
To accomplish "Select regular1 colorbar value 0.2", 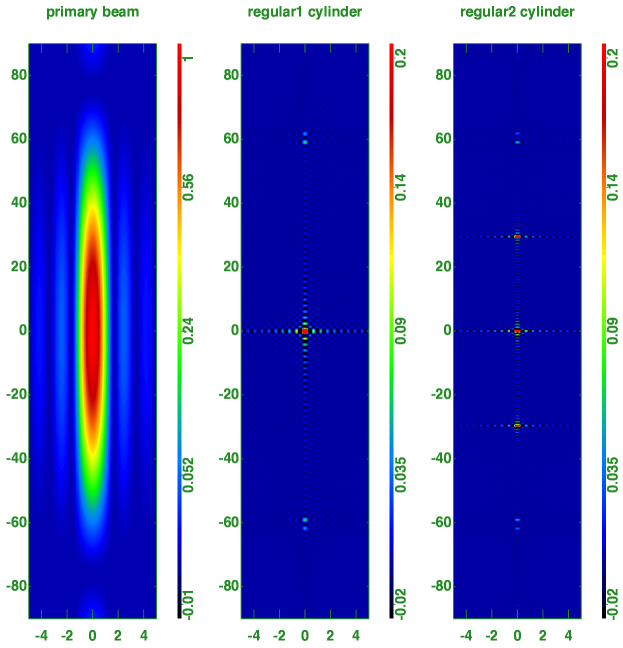I will pyautogui.click(x=401, y=58).
